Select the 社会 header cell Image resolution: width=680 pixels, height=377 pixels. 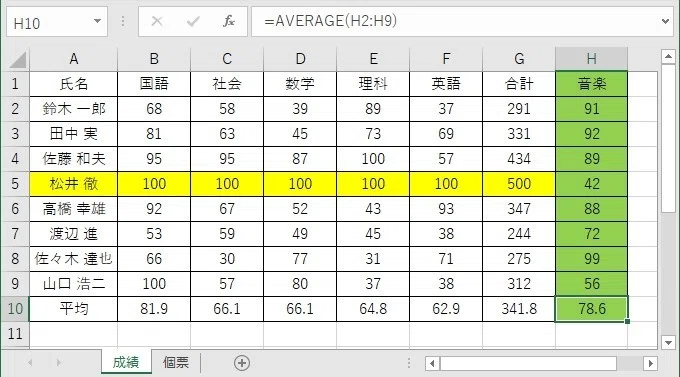[x=227, y=84]
